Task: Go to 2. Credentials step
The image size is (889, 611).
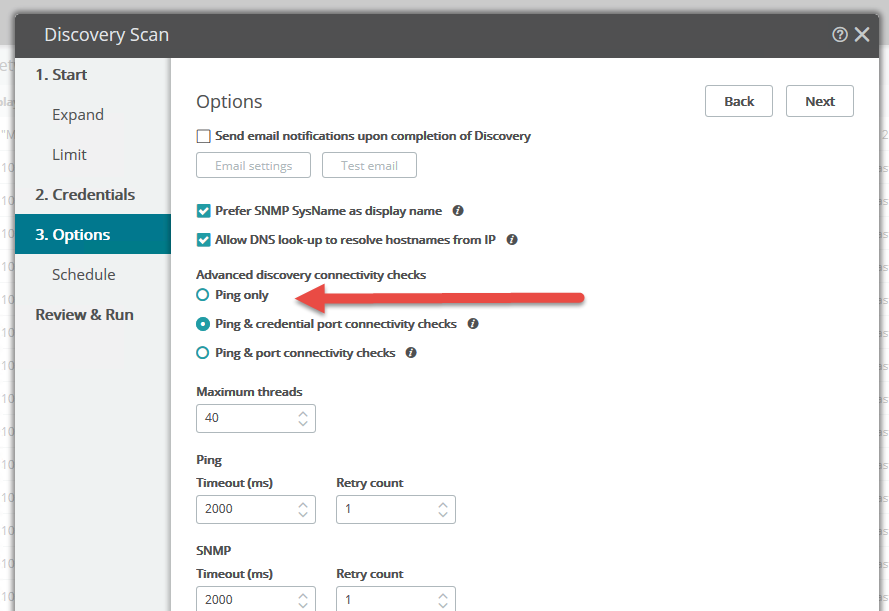Action: 85,194
